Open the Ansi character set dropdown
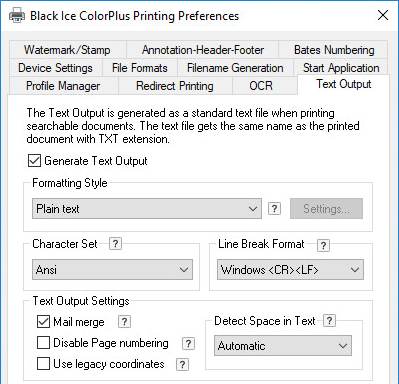The height and width of the screenshot is (384, 399). click(112, 270)
